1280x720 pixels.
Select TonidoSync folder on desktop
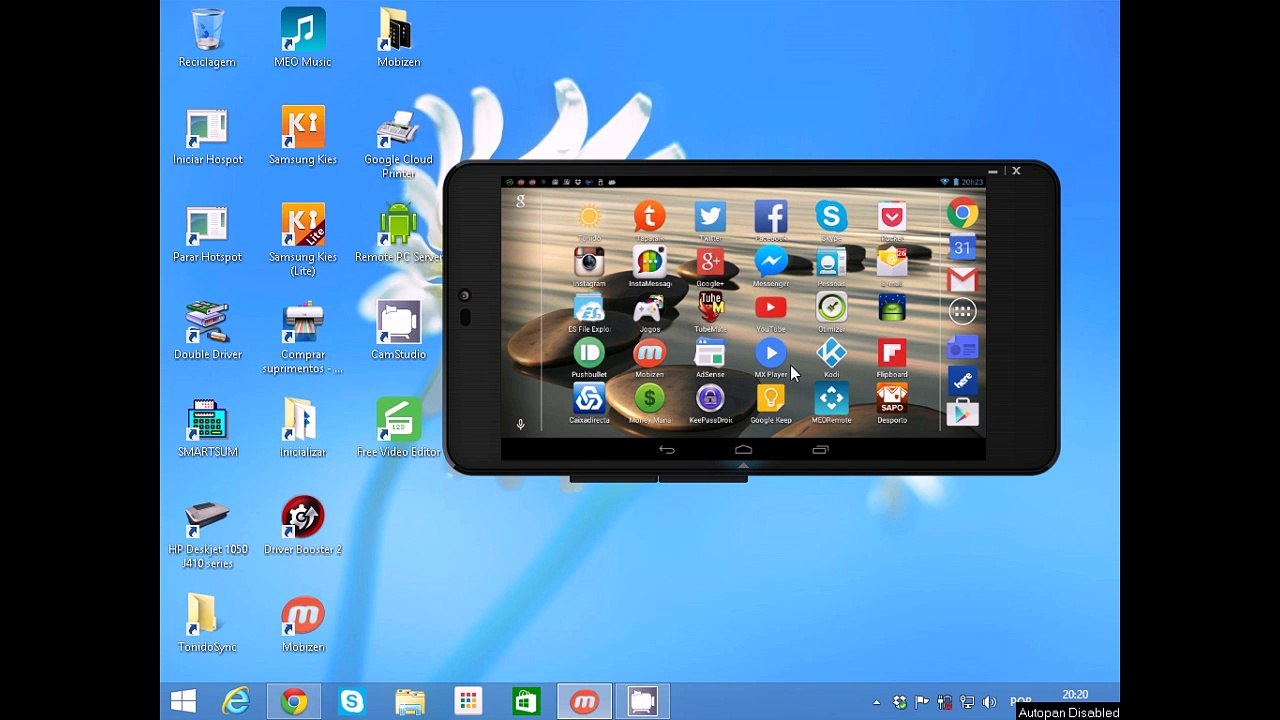click(x=207, y=622)
